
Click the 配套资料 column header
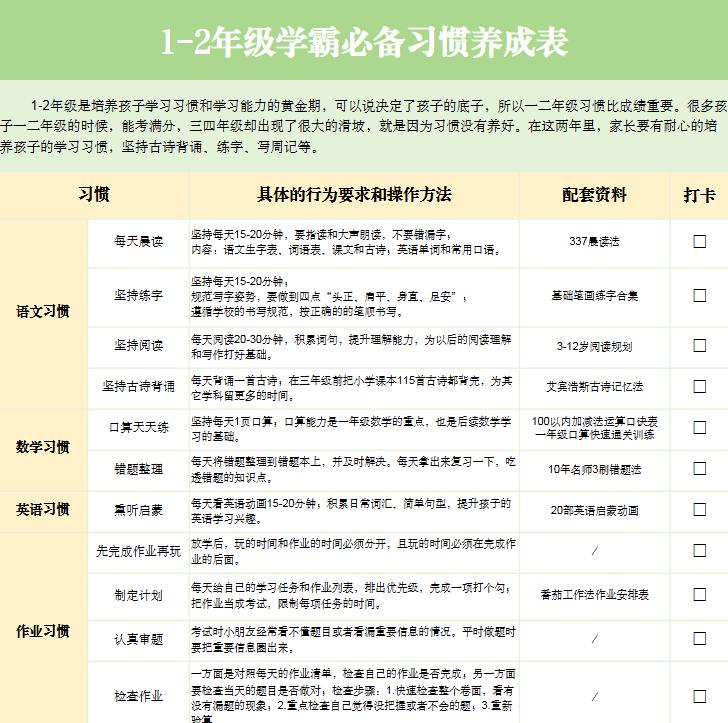tap(594, 195)
